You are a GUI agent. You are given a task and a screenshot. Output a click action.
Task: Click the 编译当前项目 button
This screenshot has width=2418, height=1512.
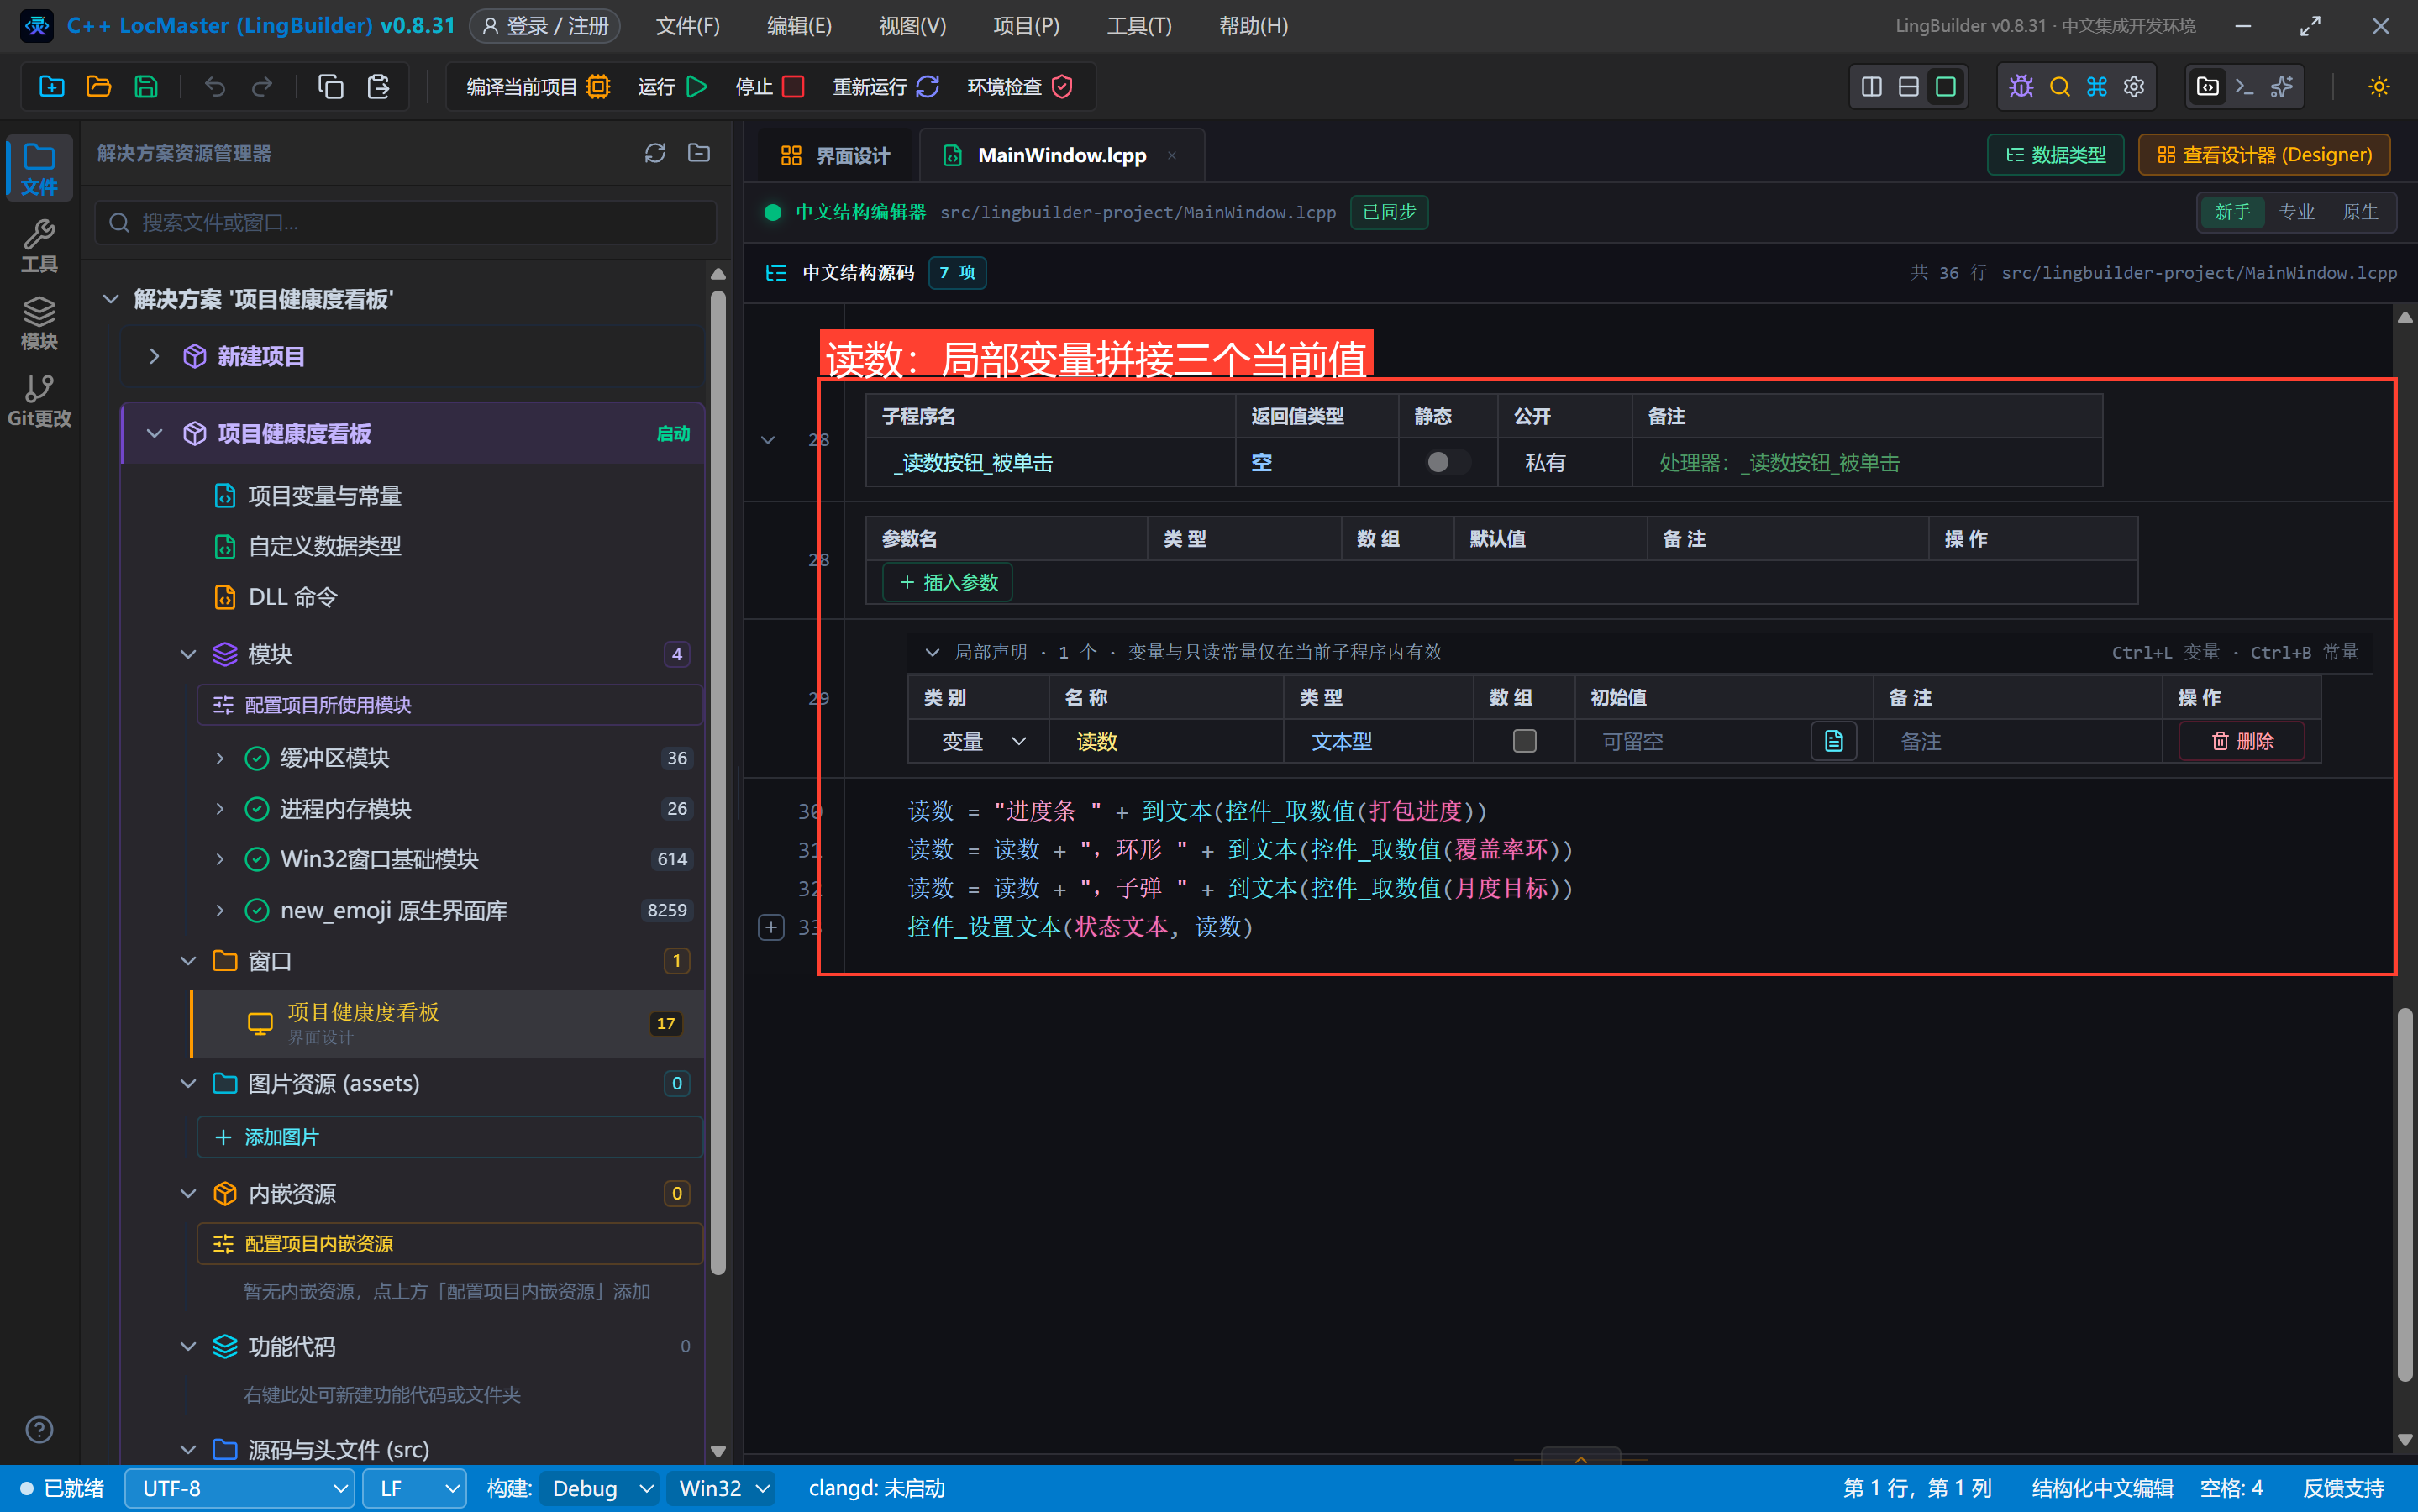pos(537,87)
